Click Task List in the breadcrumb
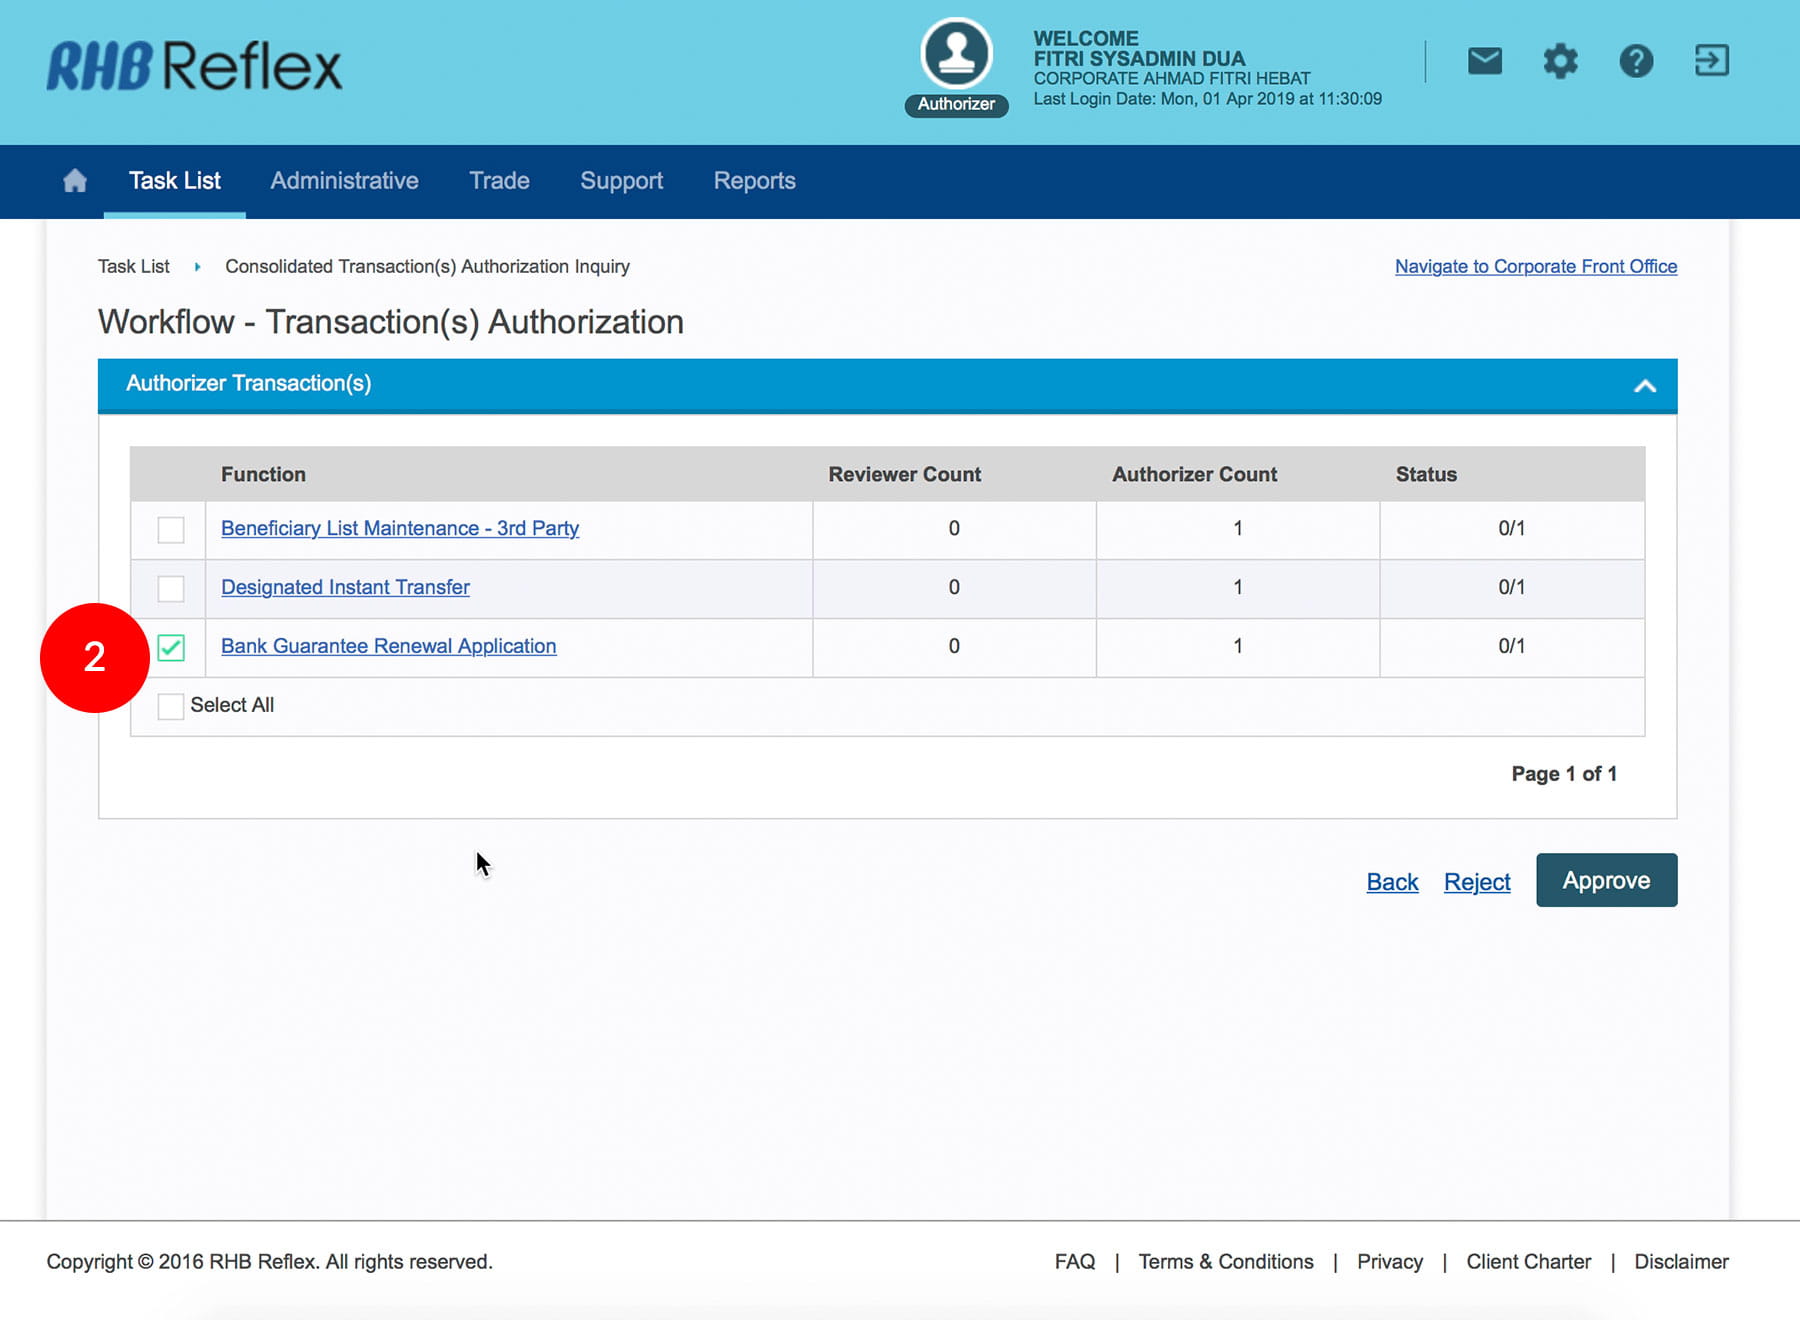 coord(134,267)
